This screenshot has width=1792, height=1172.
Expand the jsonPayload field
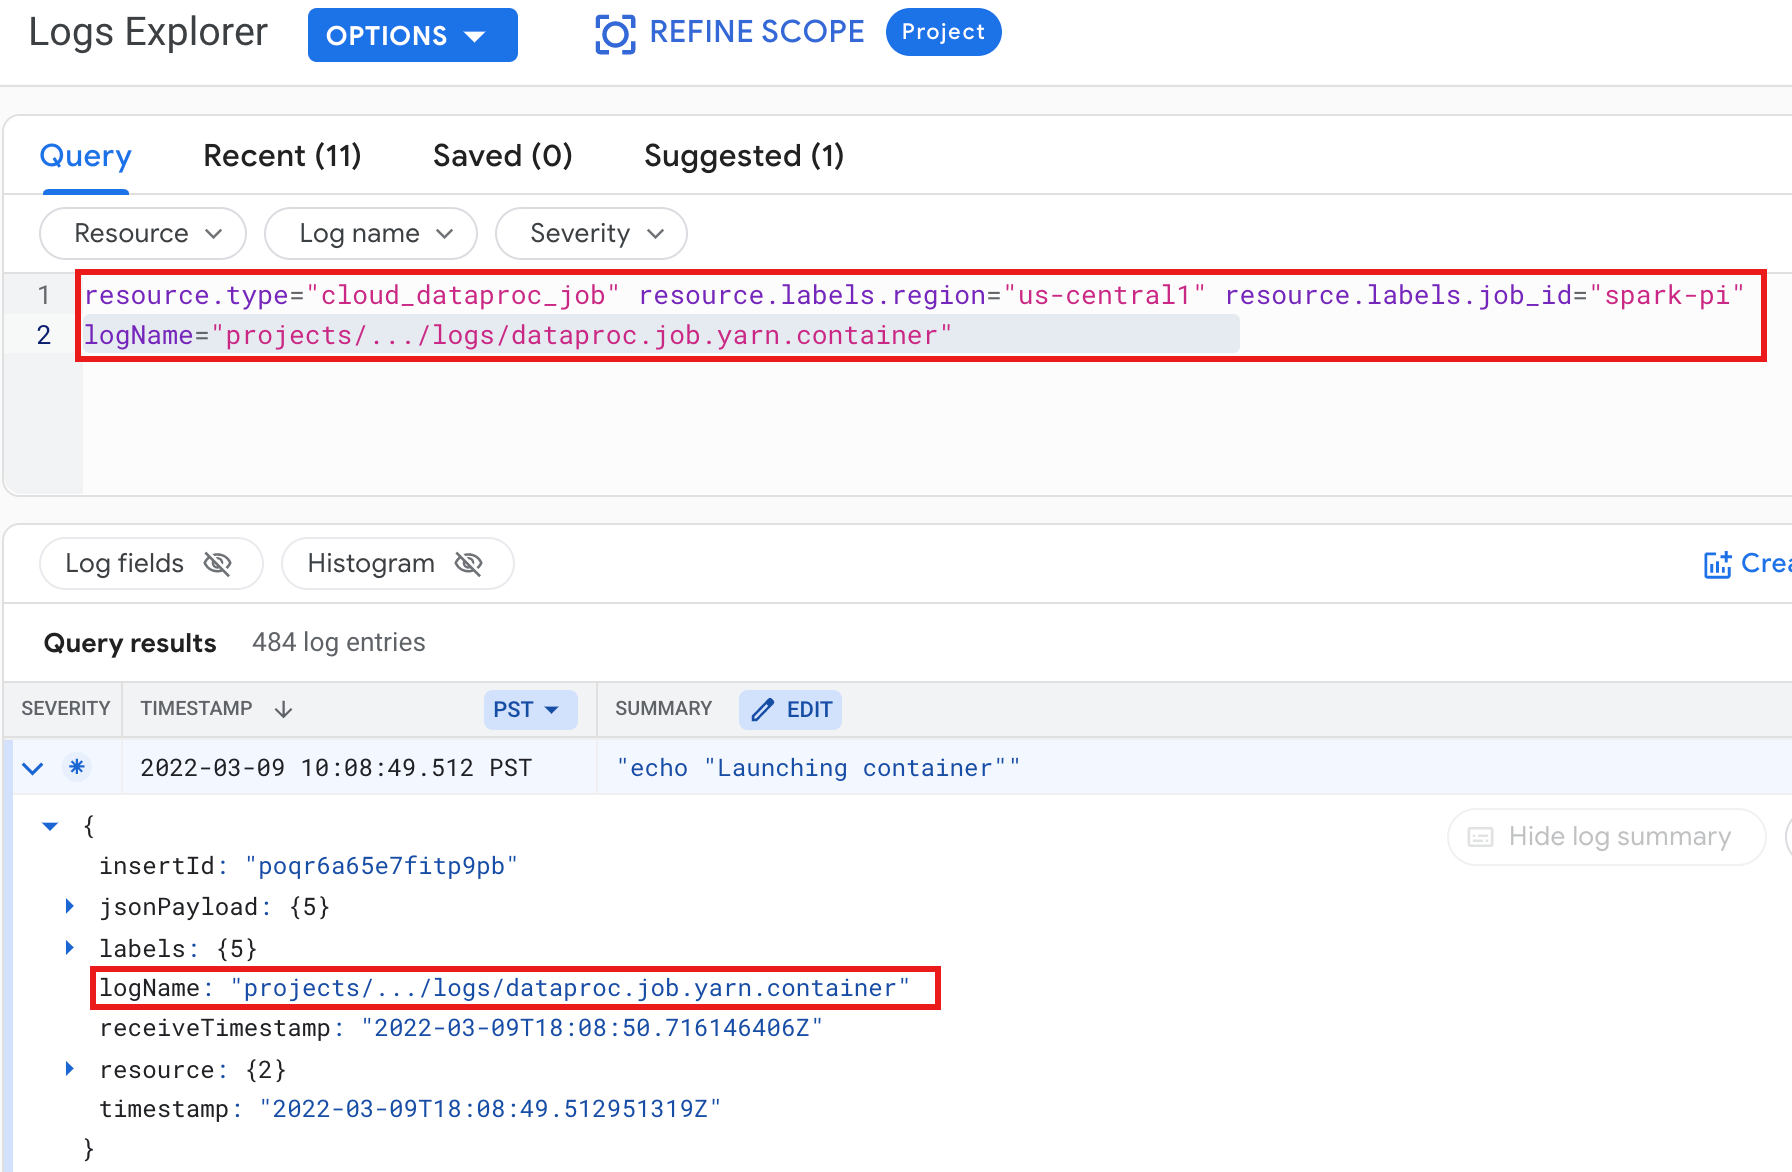(x=70, y=907)
